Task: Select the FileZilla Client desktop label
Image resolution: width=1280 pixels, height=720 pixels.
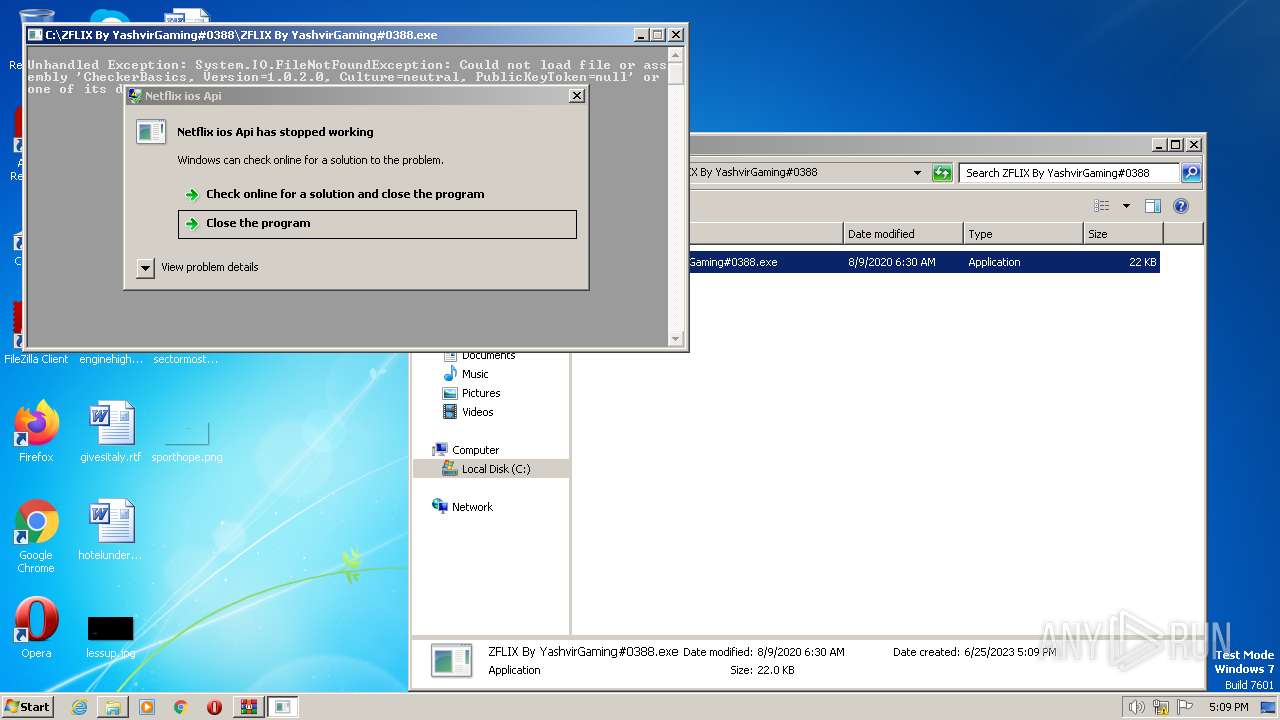Action: [x=36, y=360]
